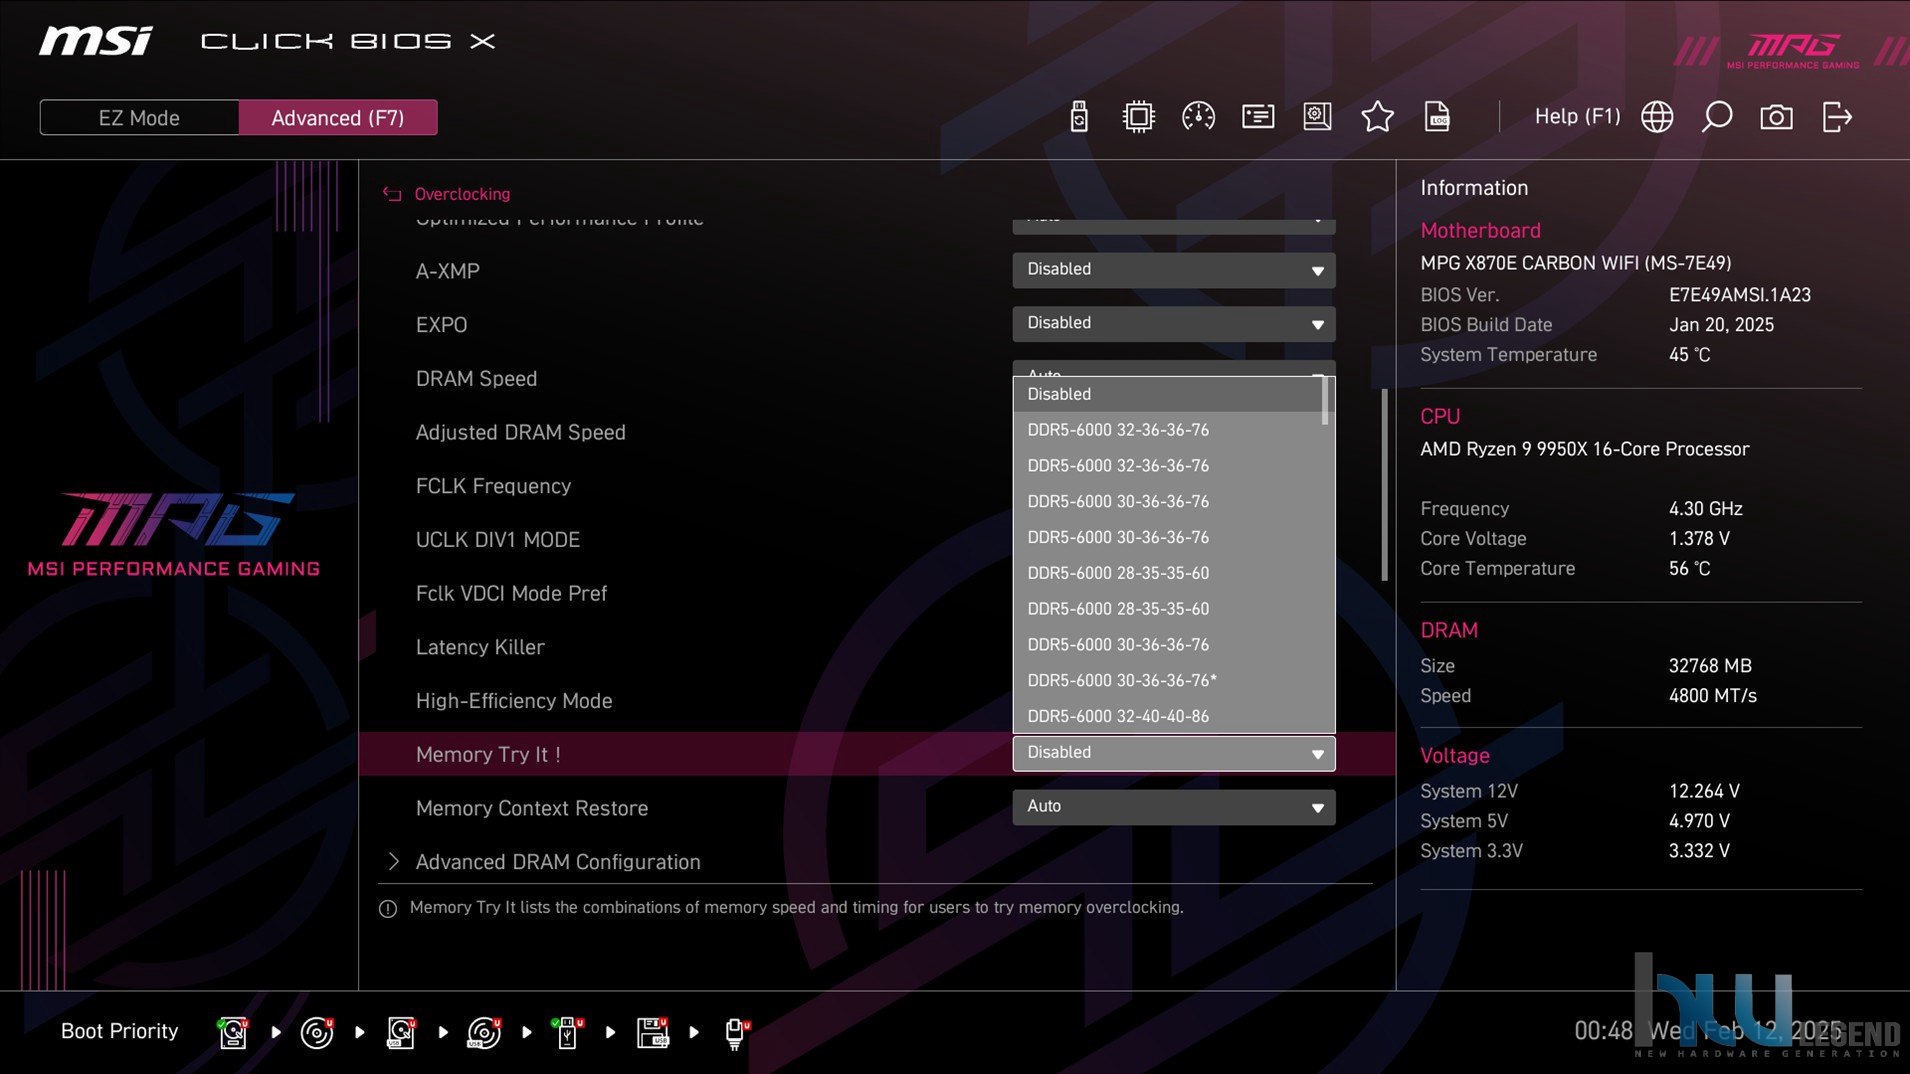Open the Memory Context Restore dropdown
The height and width of the screenshot is (1074, 1910).
1173,807
